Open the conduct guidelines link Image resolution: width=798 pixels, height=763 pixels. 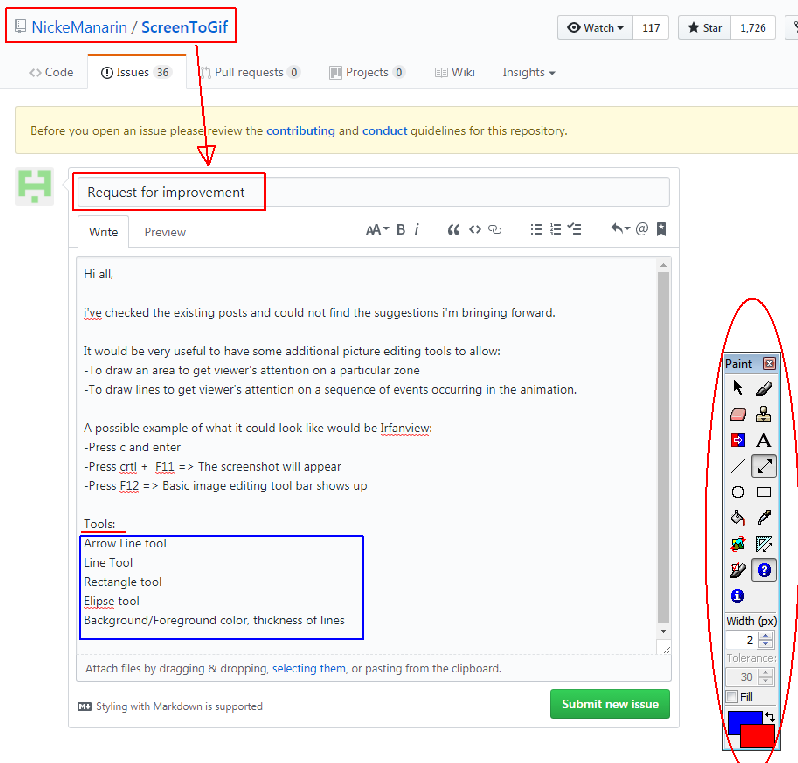[x=384, y=131]
